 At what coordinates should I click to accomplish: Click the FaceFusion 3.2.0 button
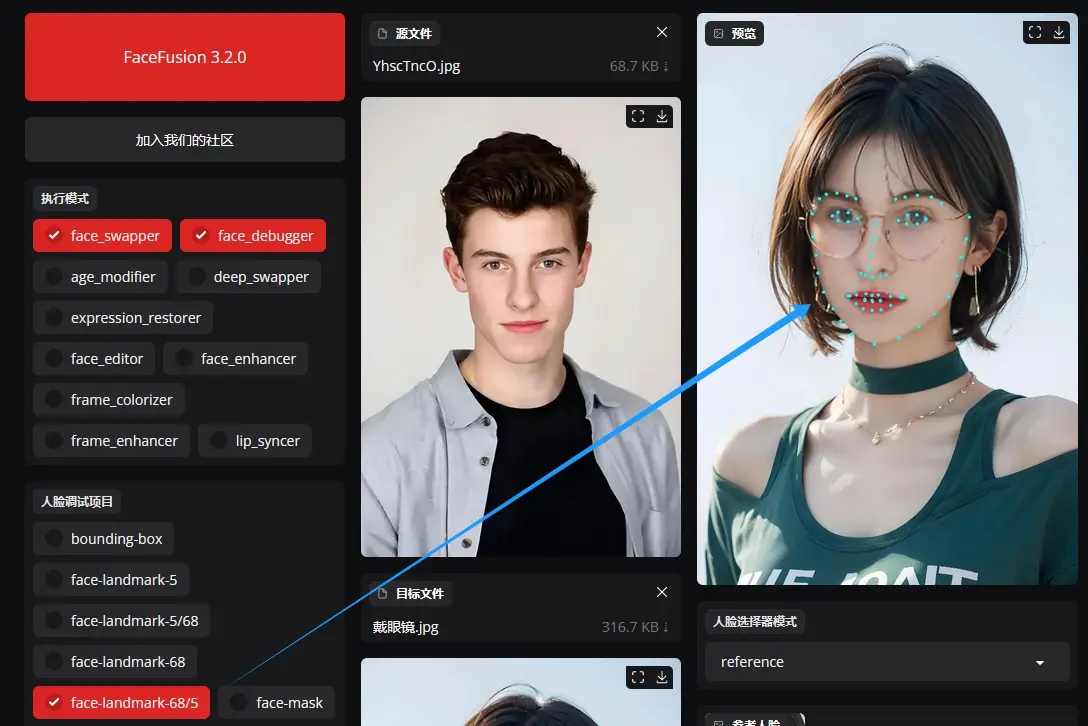185,57
